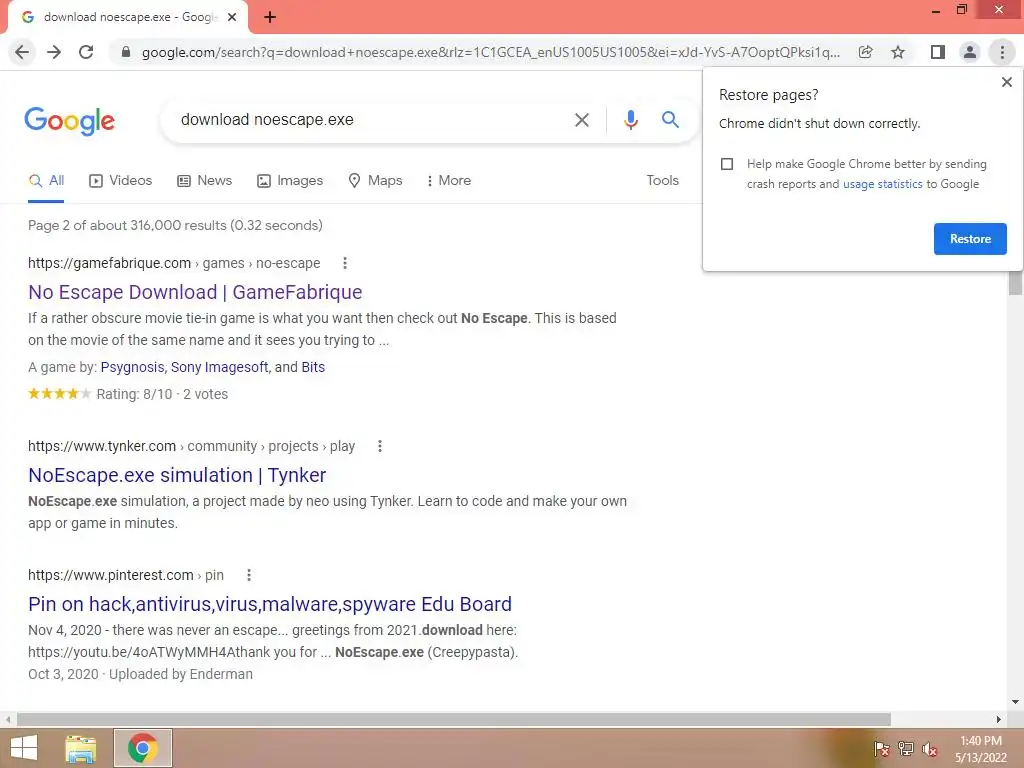Focus the Chrome address bar URL
This screenshot has width=1024, height=768.
tap(490, 52)
